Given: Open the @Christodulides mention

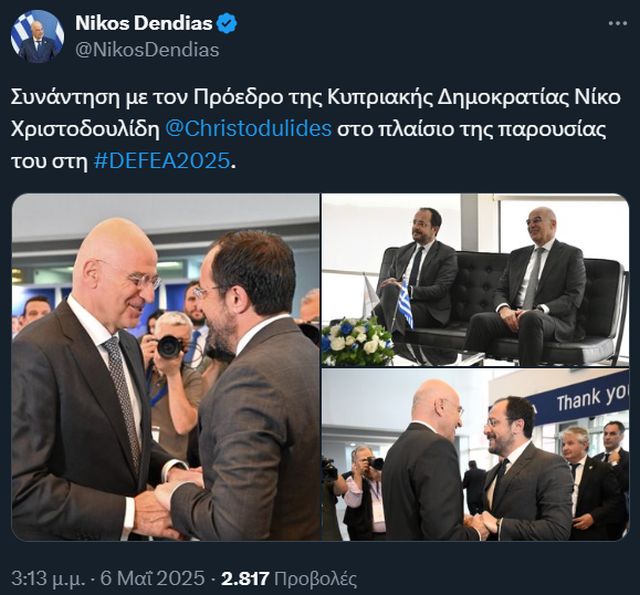Looking at the screenshot, I should [249, 129].
